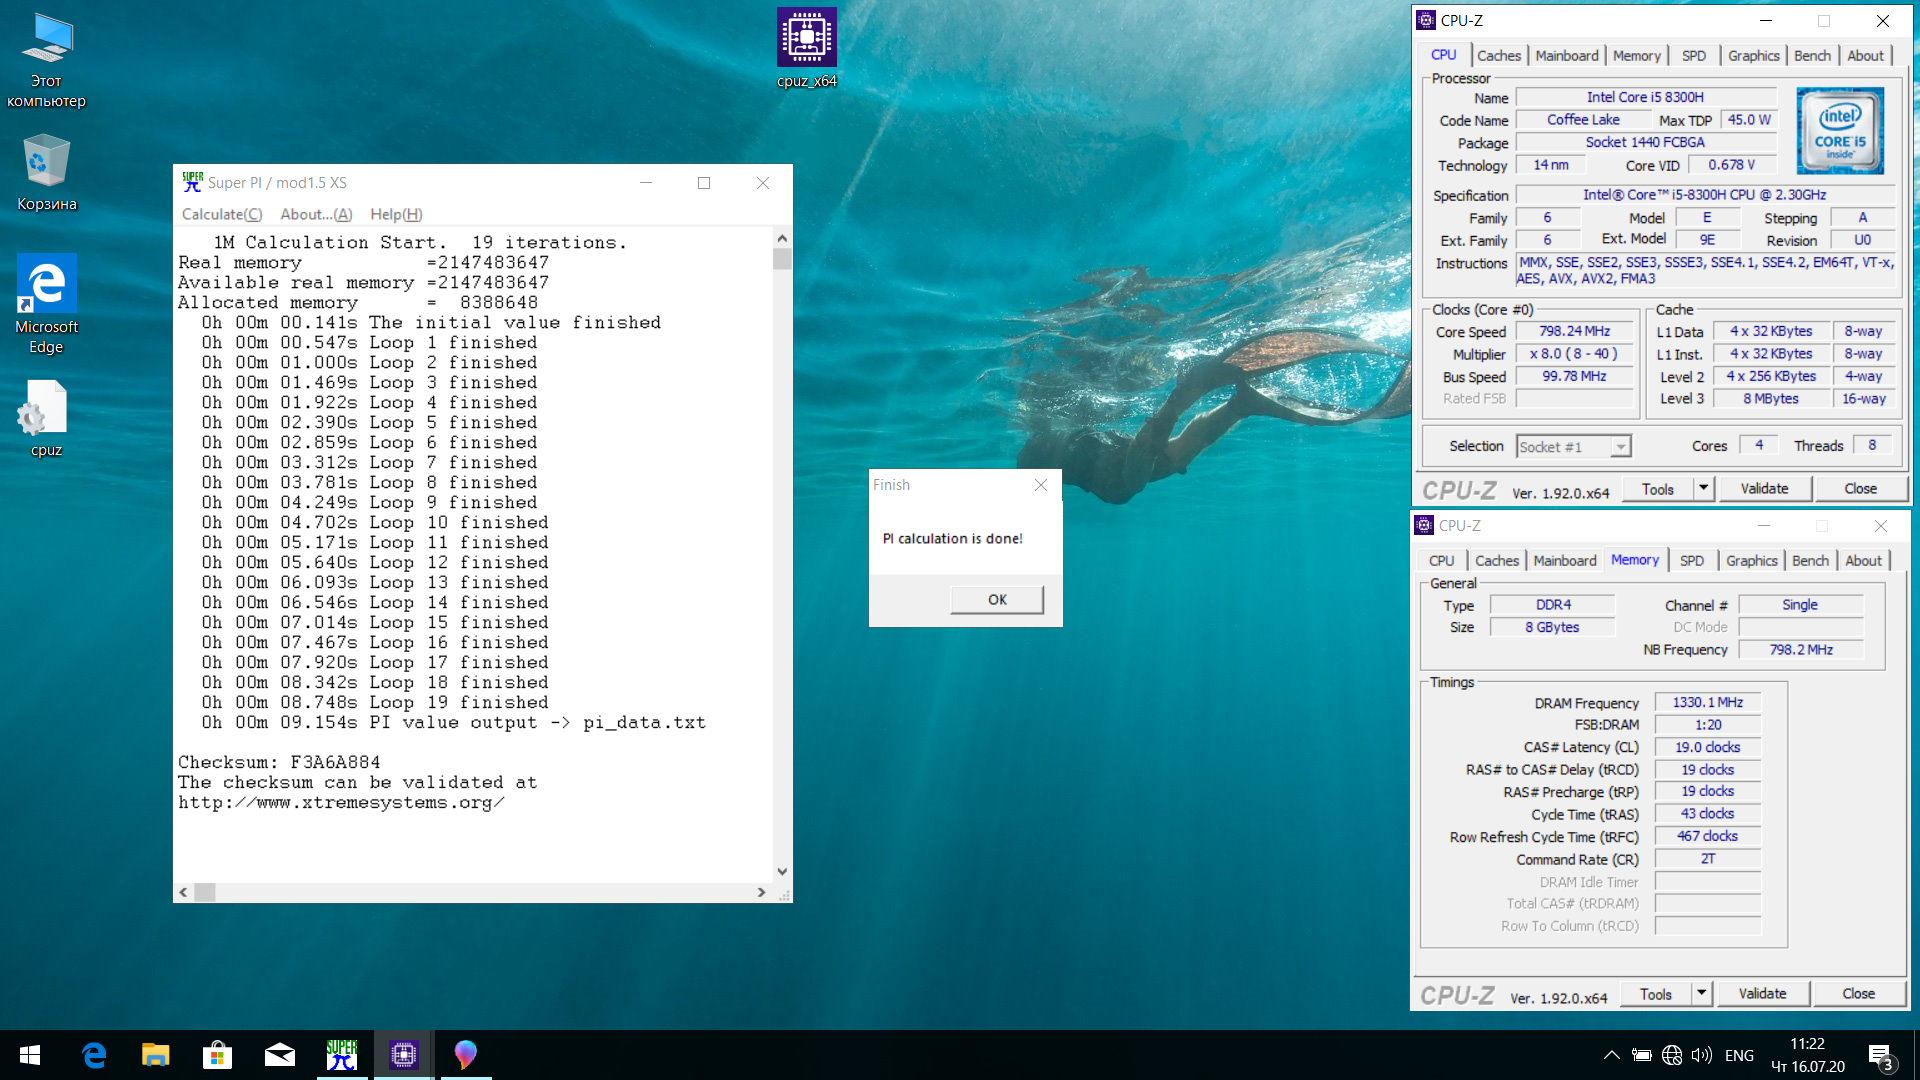The height and width of the screenshot is (1080, 1920).
Task: Click the bottom CPU-Z window title icon
Action: (1424, 525)
